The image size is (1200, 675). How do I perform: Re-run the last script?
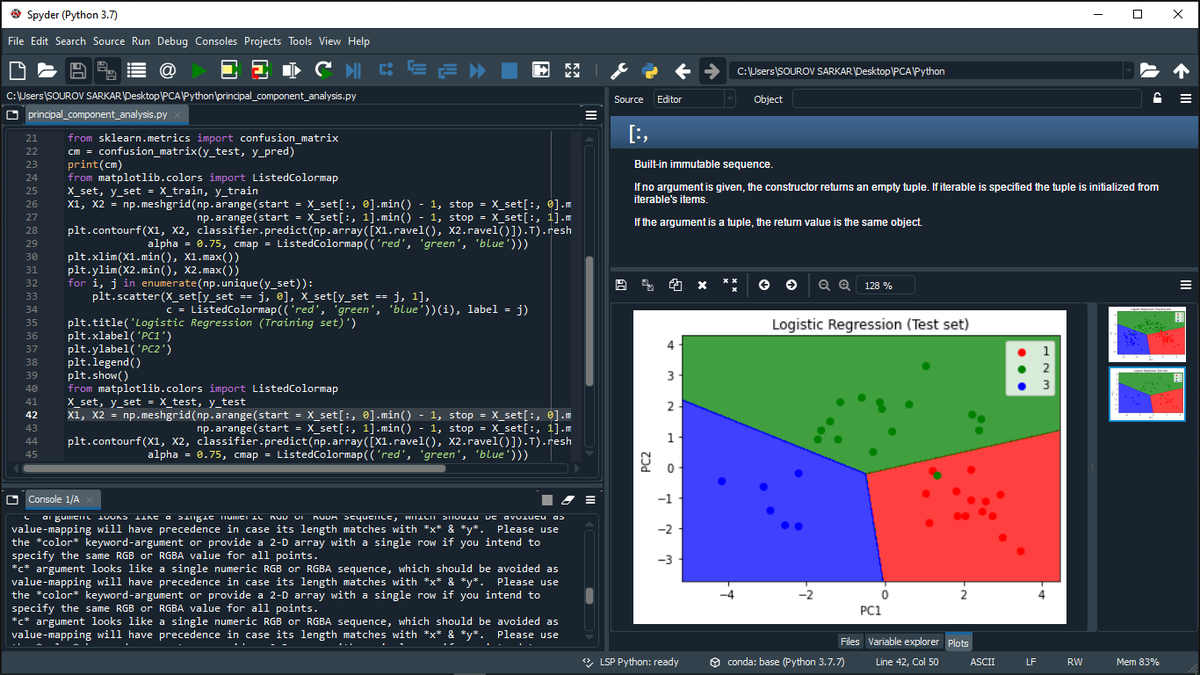322,71
